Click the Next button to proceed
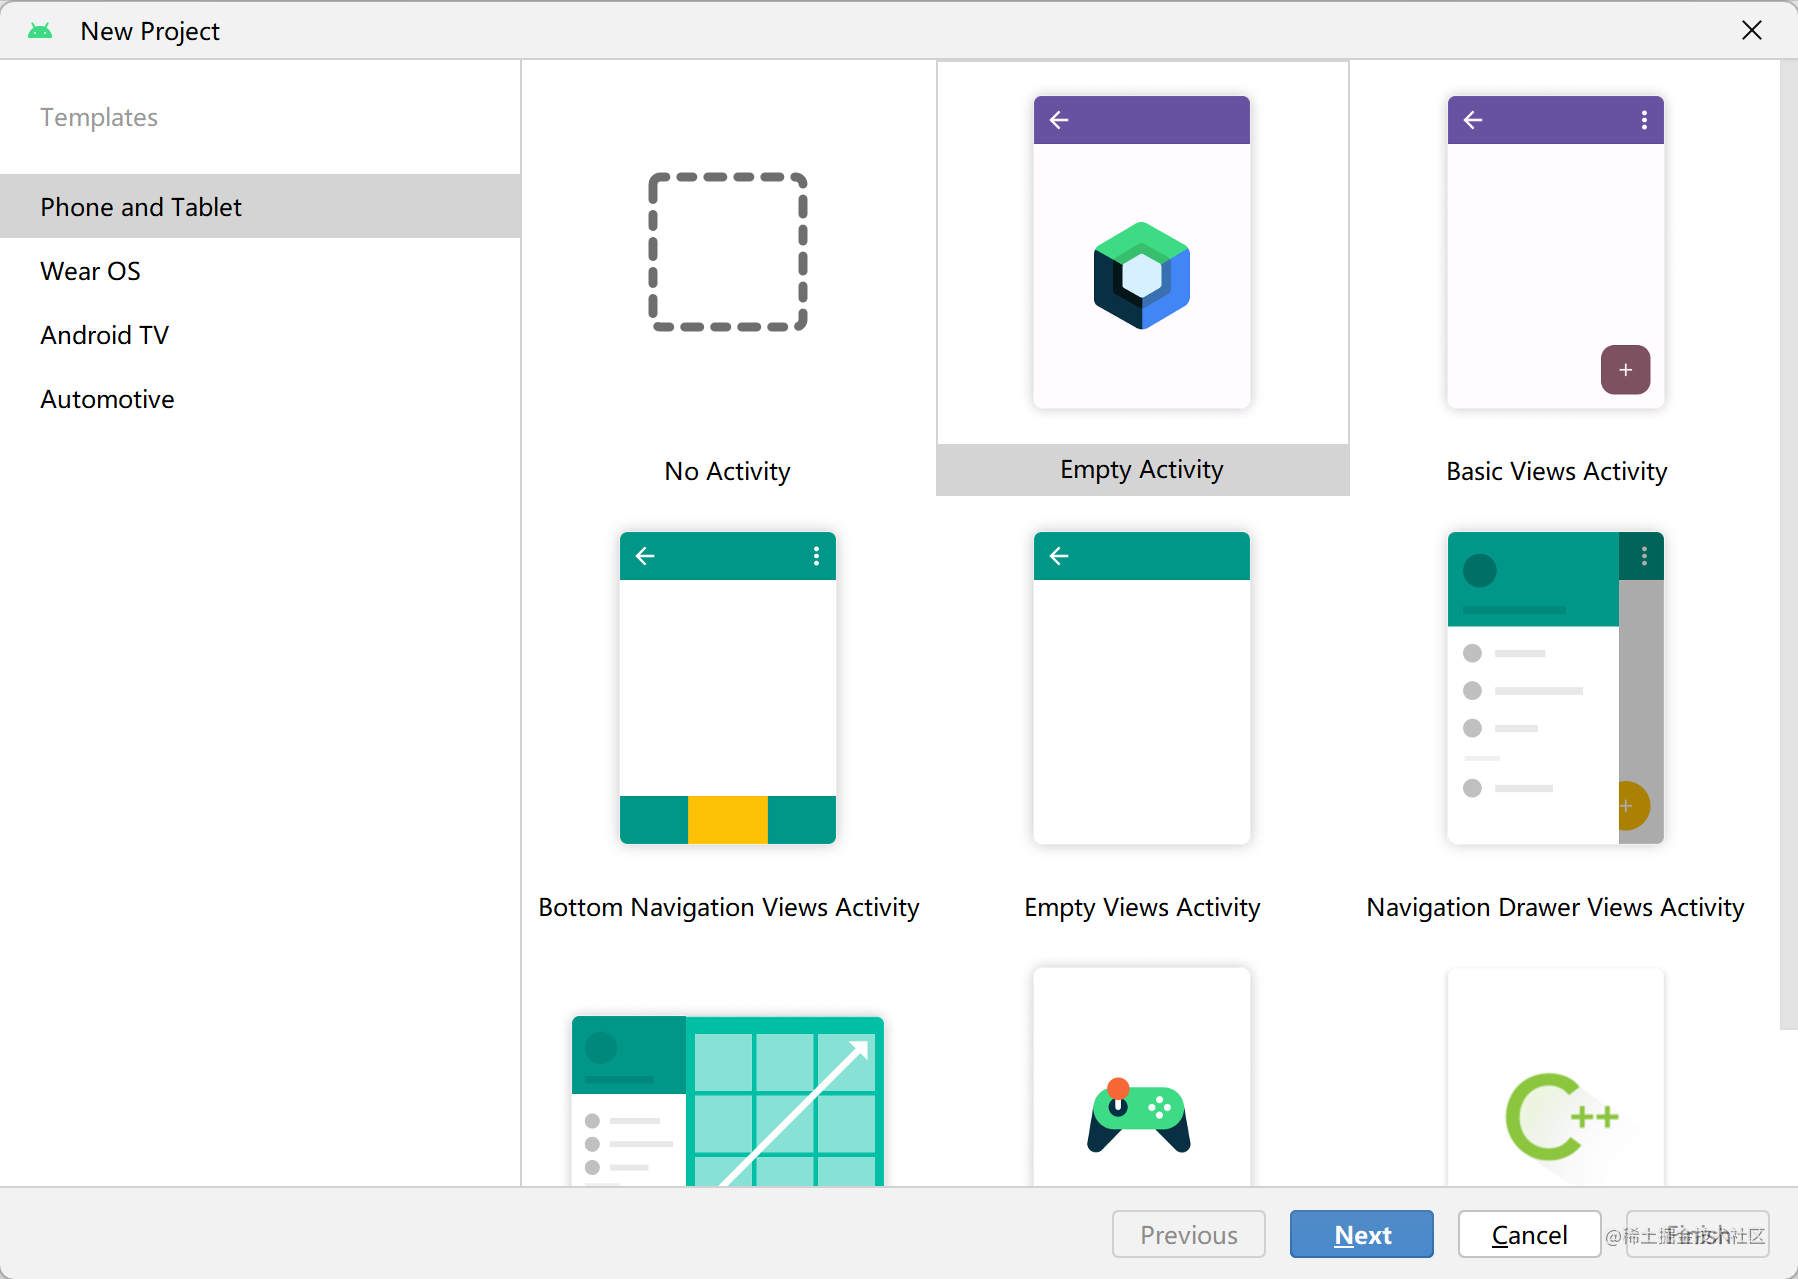Image resolution: width=1798 pixels, height=1279 pixels. point(1361,1234)
